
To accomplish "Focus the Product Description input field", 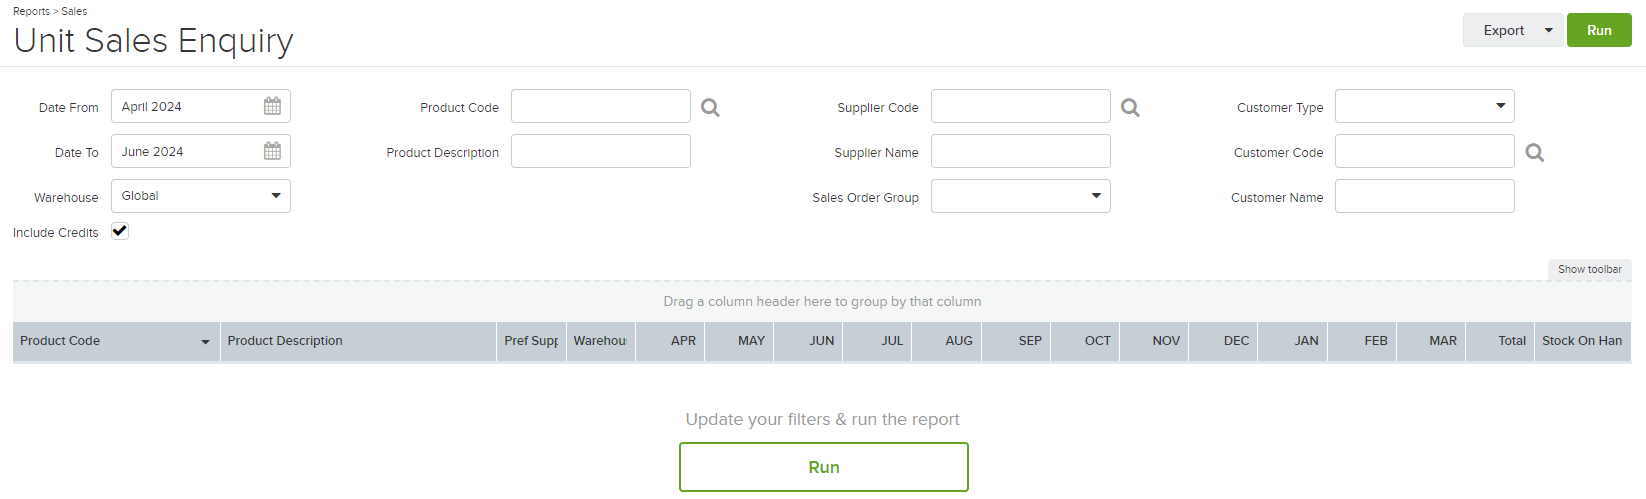I will coord(601,151).
